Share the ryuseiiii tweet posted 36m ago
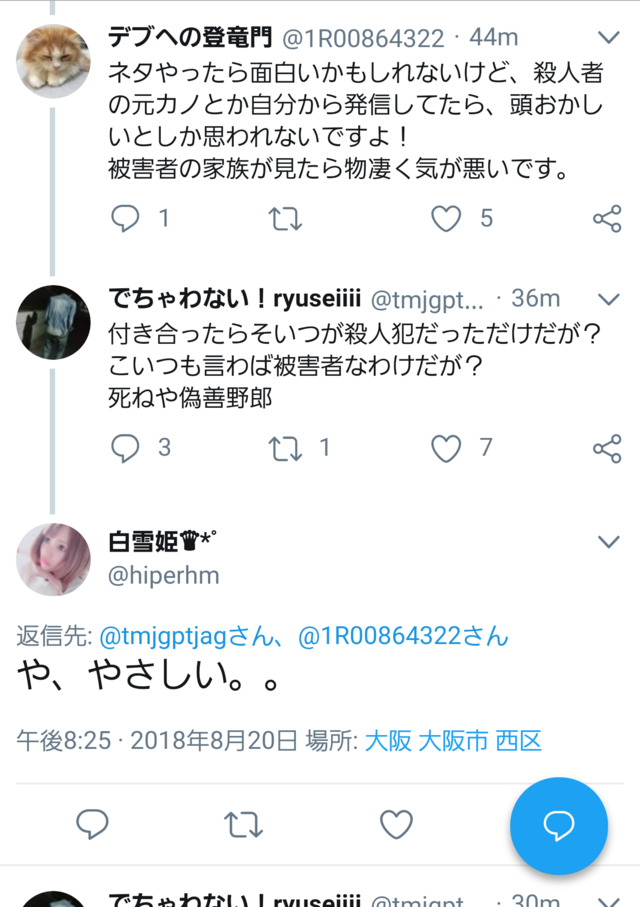Viewport: 640px width, 907px height. pos(606,449)
